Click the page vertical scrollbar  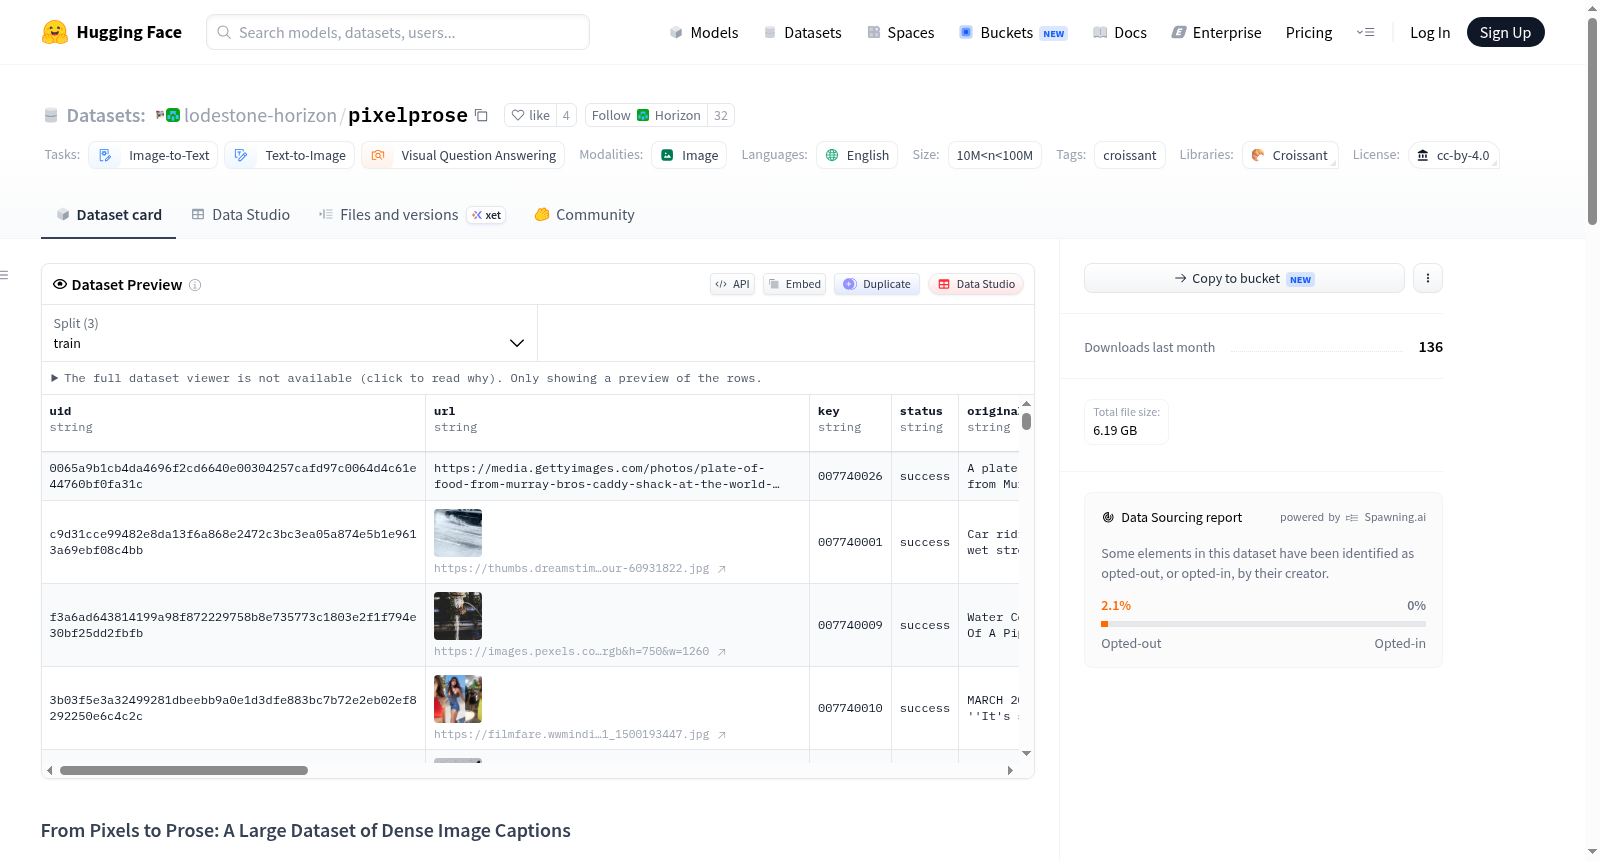tap(1592, 120)
